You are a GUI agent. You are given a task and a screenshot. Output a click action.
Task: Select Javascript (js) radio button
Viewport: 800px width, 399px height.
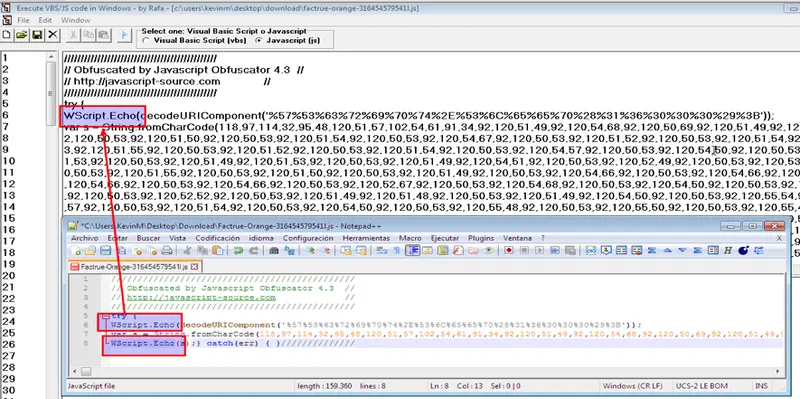(259, 40)
